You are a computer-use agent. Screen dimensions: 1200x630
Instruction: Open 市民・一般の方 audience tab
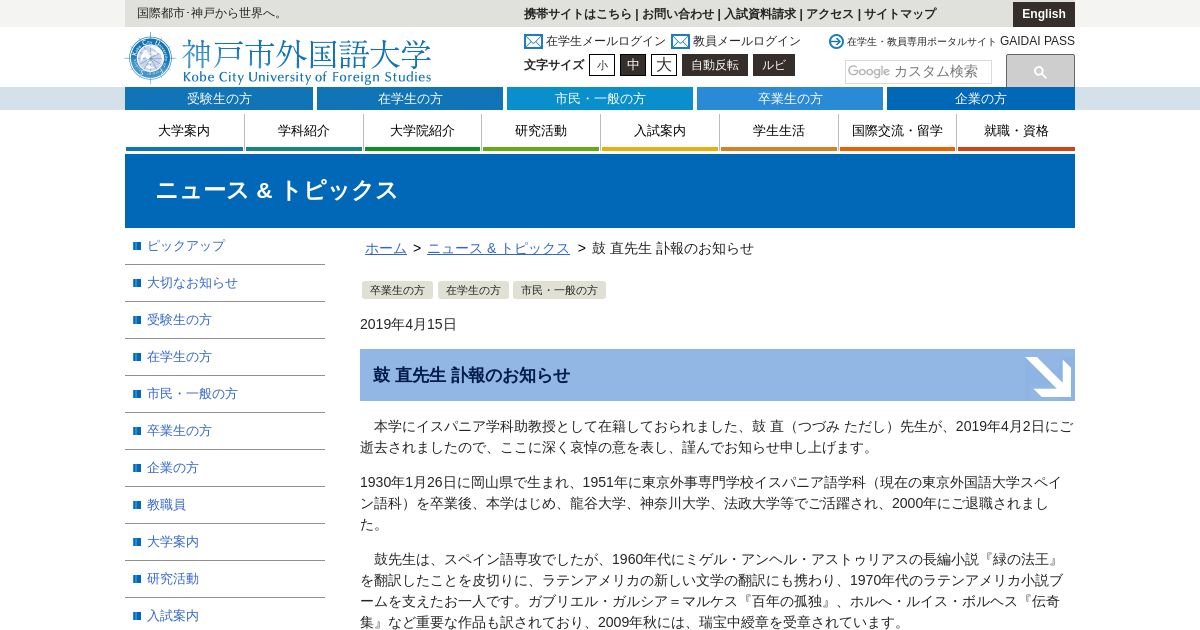click(x=600, y=98)
